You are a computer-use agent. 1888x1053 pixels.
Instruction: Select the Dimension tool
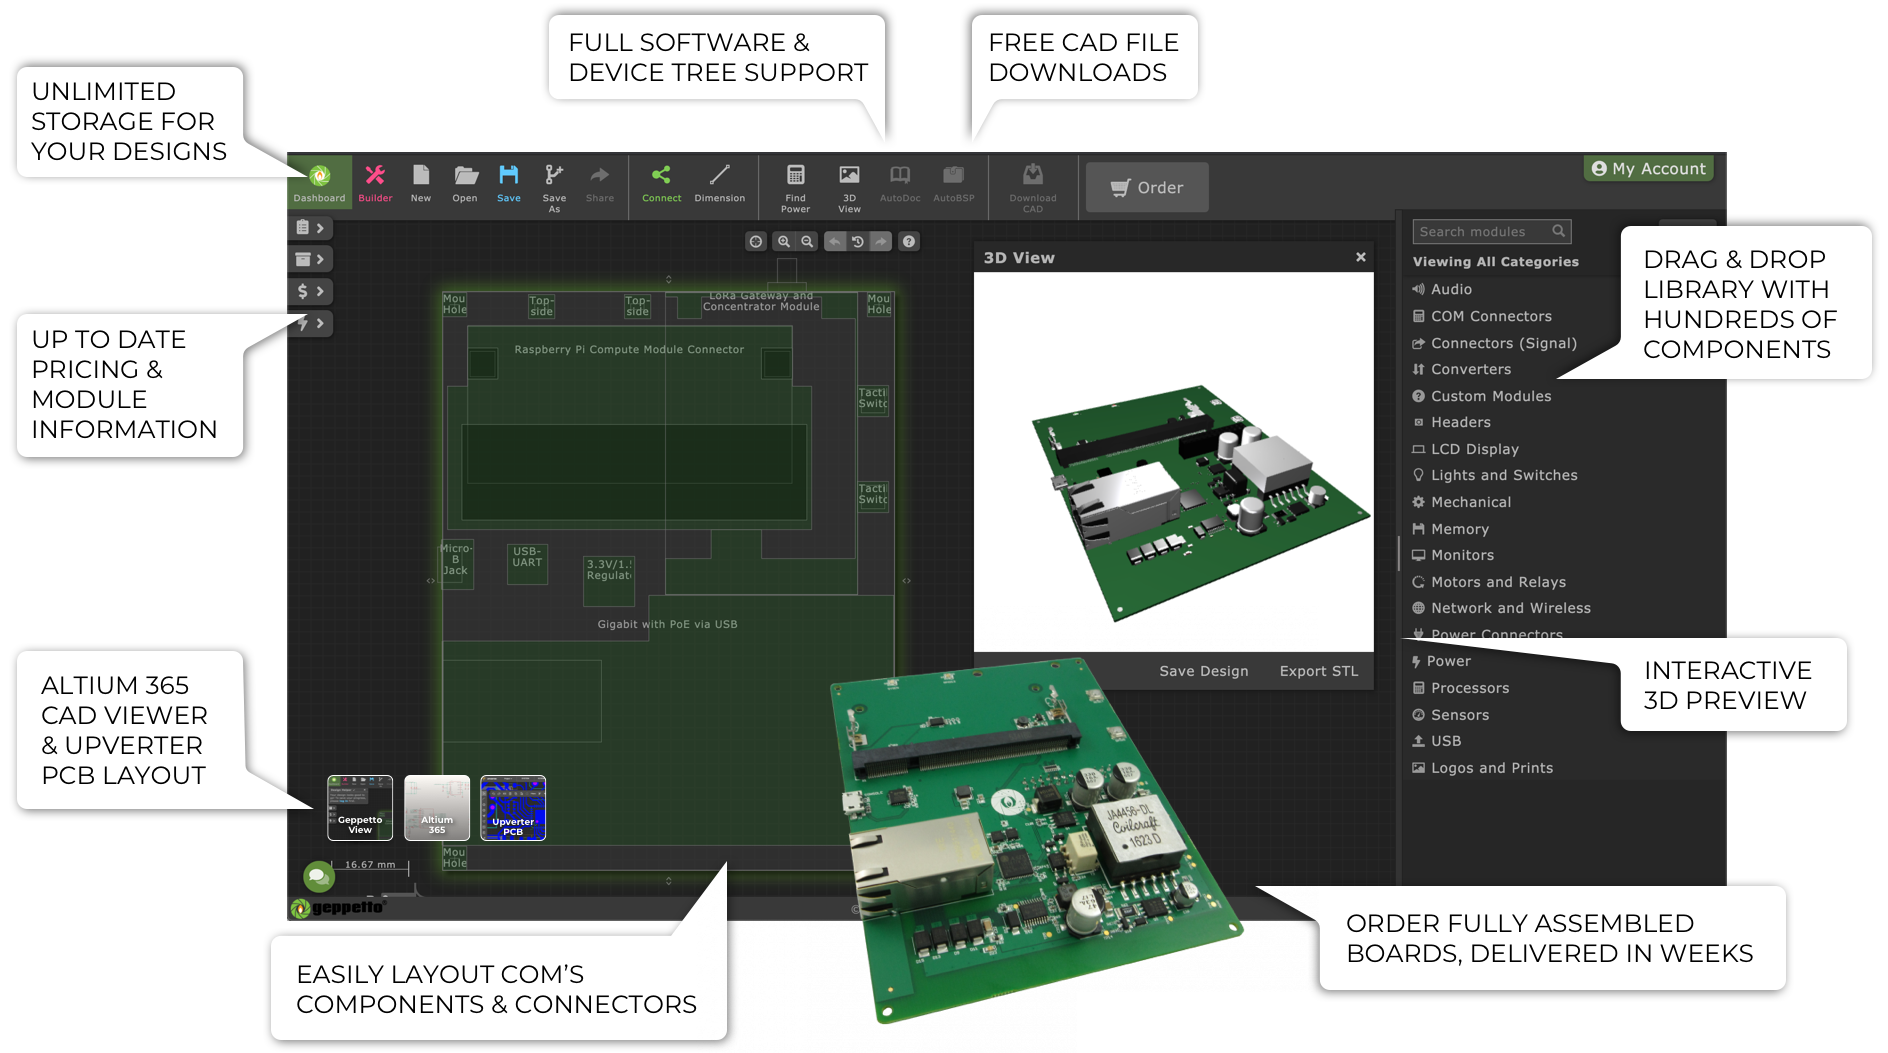(719, 183)
